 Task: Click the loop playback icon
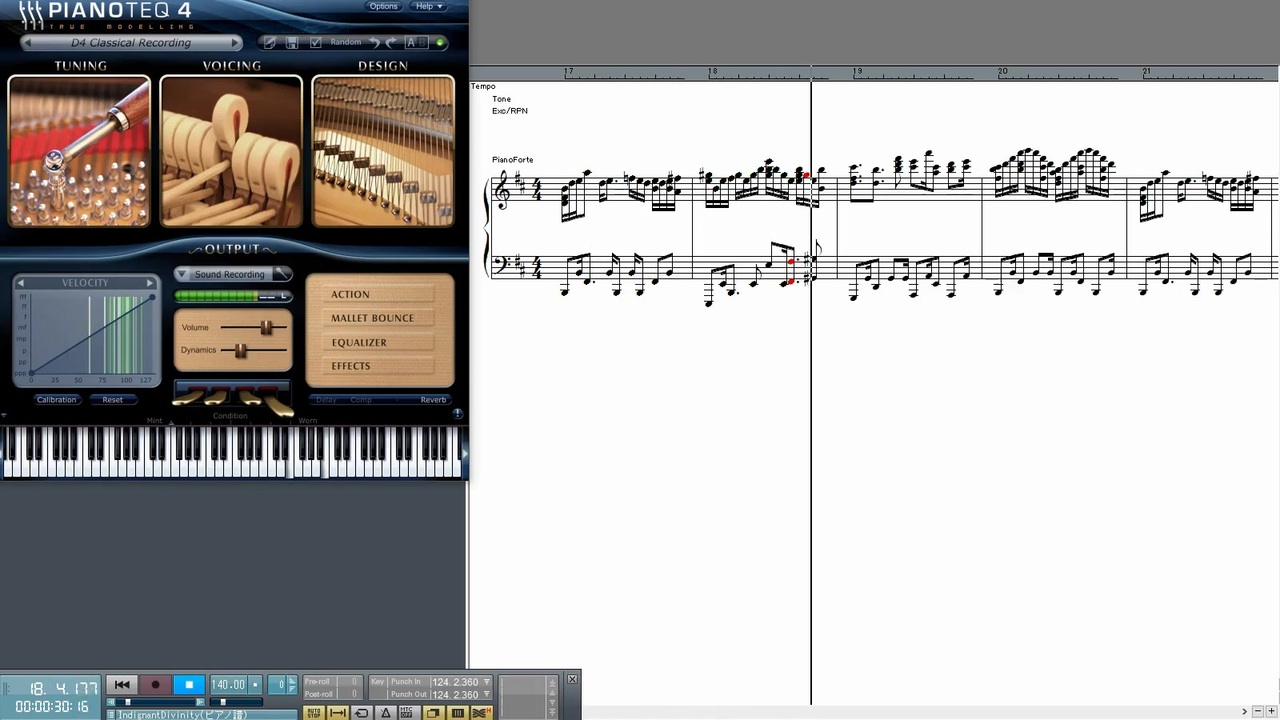[x=362, y=713]
